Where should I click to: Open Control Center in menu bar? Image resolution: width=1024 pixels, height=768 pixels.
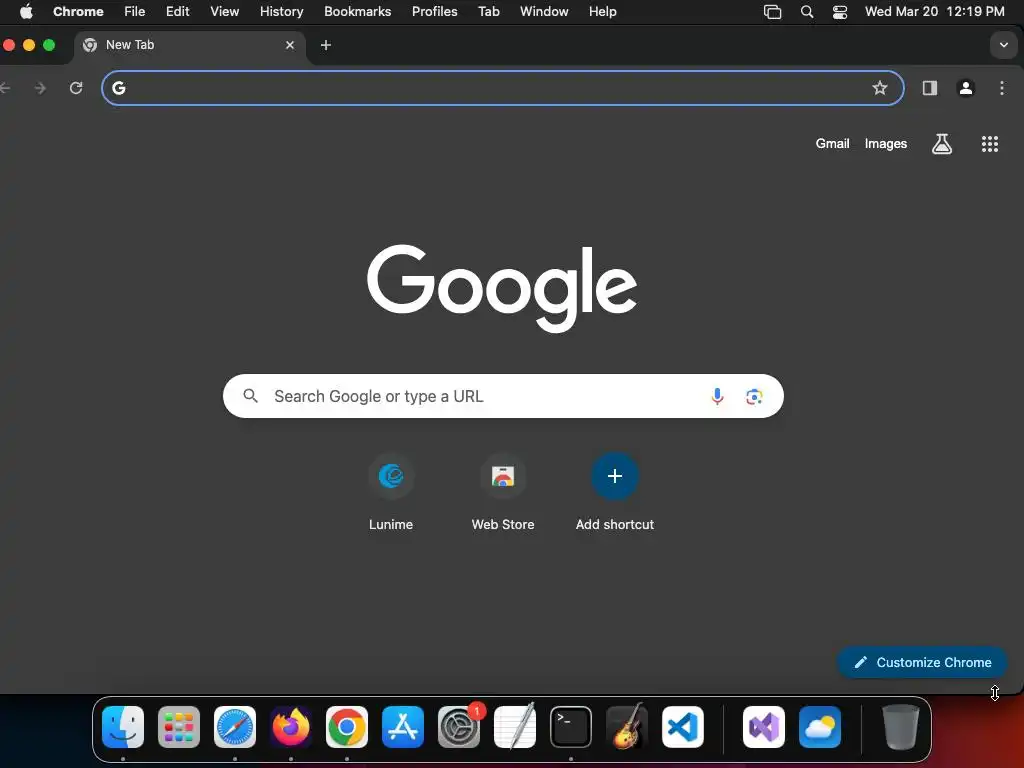840,12
